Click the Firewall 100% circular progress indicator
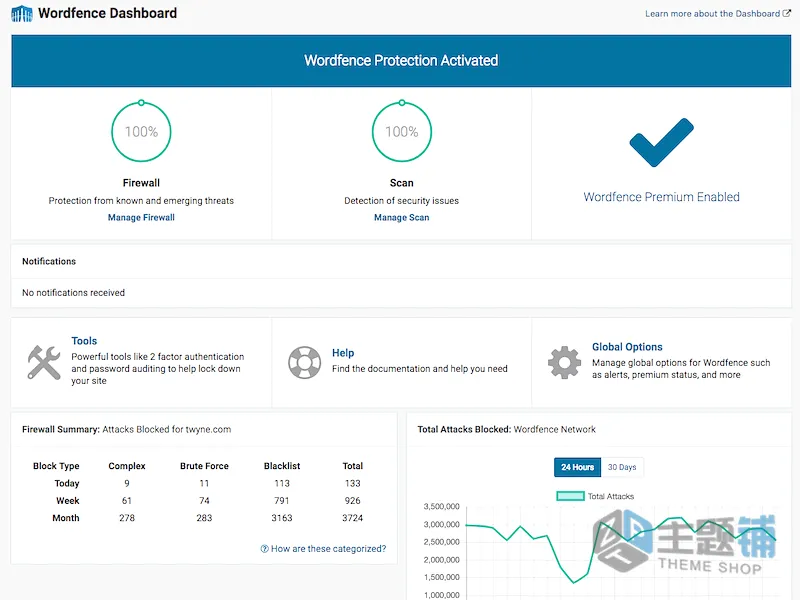 click(141, 131)
